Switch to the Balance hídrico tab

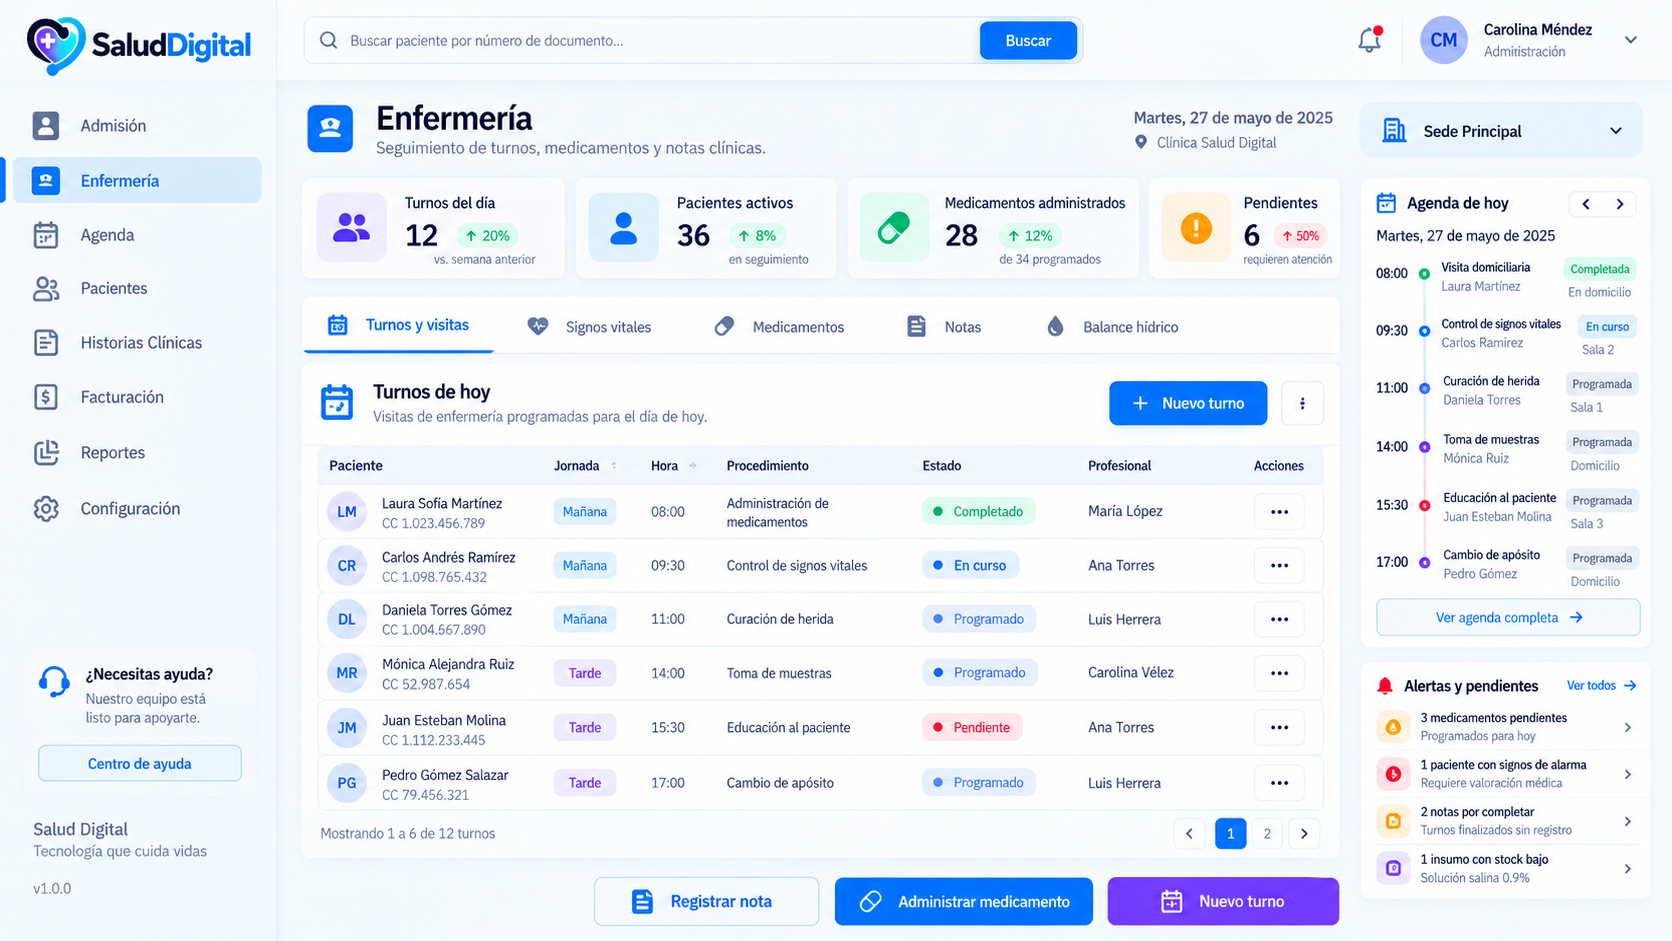tap(1112, 327)
